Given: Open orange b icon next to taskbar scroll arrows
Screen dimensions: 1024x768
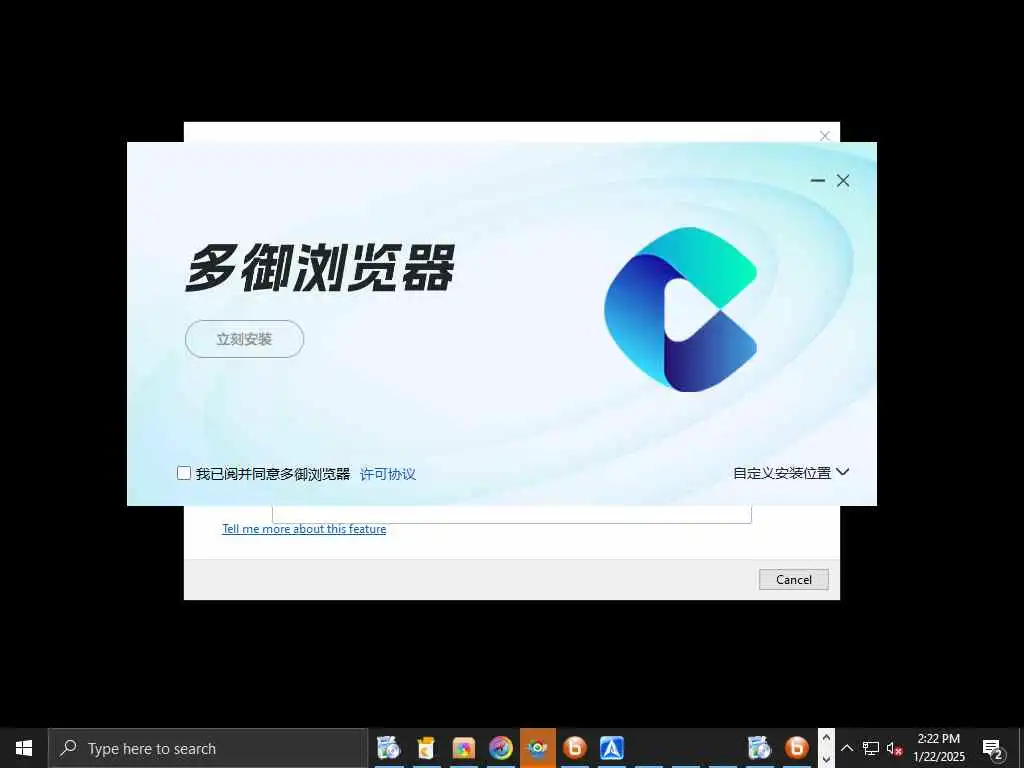Looking at the screenshot, I should click(797, 748).
